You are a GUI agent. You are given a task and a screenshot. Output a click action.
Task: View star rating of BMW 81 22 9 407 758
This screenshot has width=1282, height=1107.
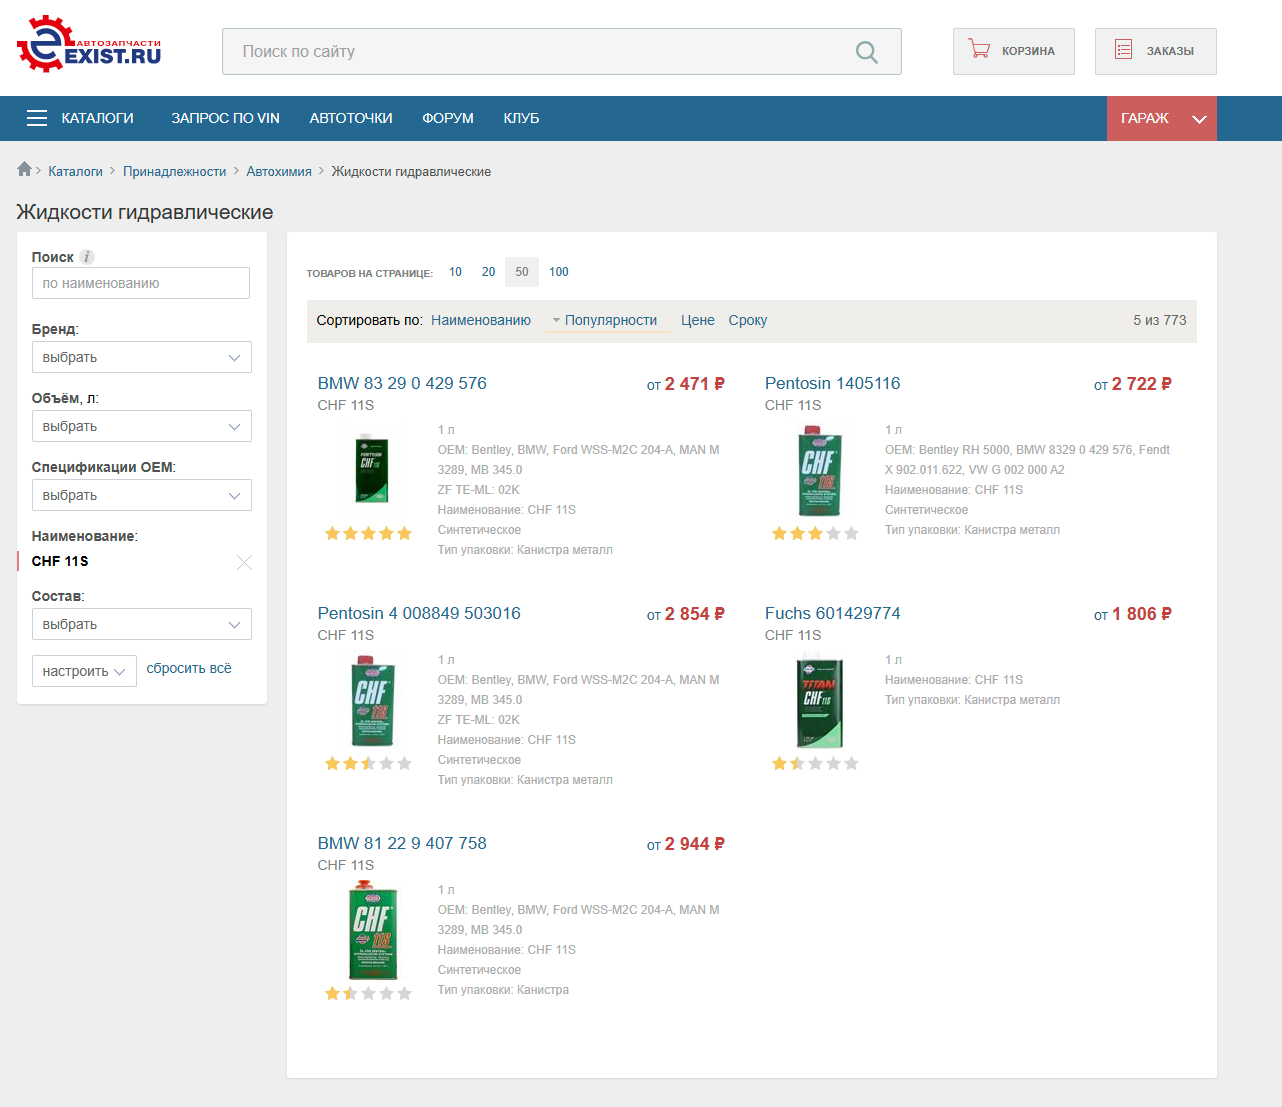tap(368, 994)
